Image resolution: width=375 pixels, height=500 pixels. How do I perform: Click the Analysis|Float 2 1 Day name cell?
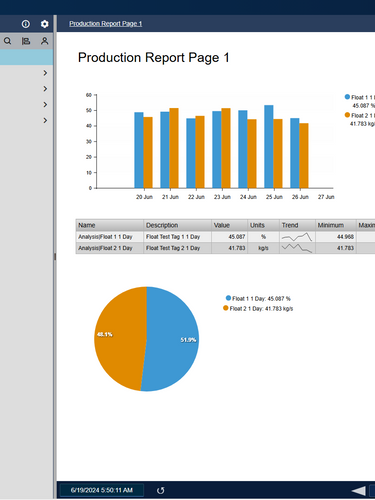pos(110,248)
